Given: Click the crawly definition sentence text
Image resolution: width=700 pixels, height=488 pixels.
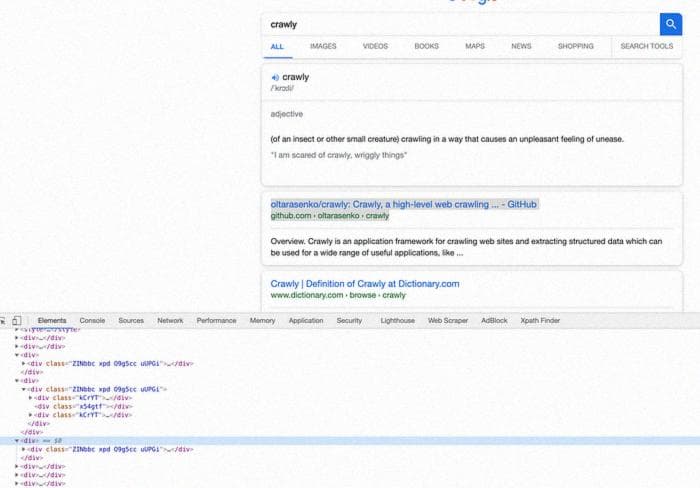Looking at the screenshot, I should tap(447, 139).
